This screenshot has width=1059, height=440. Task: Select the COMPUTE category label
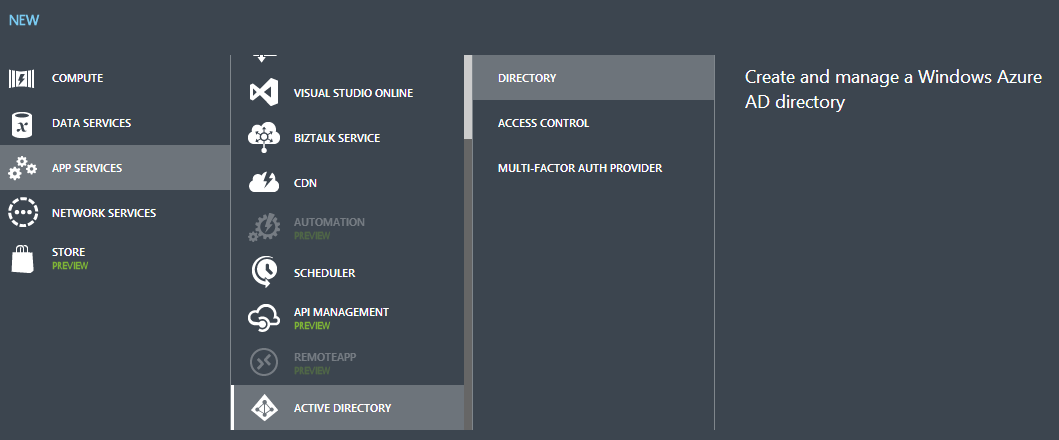pos(78,78)
